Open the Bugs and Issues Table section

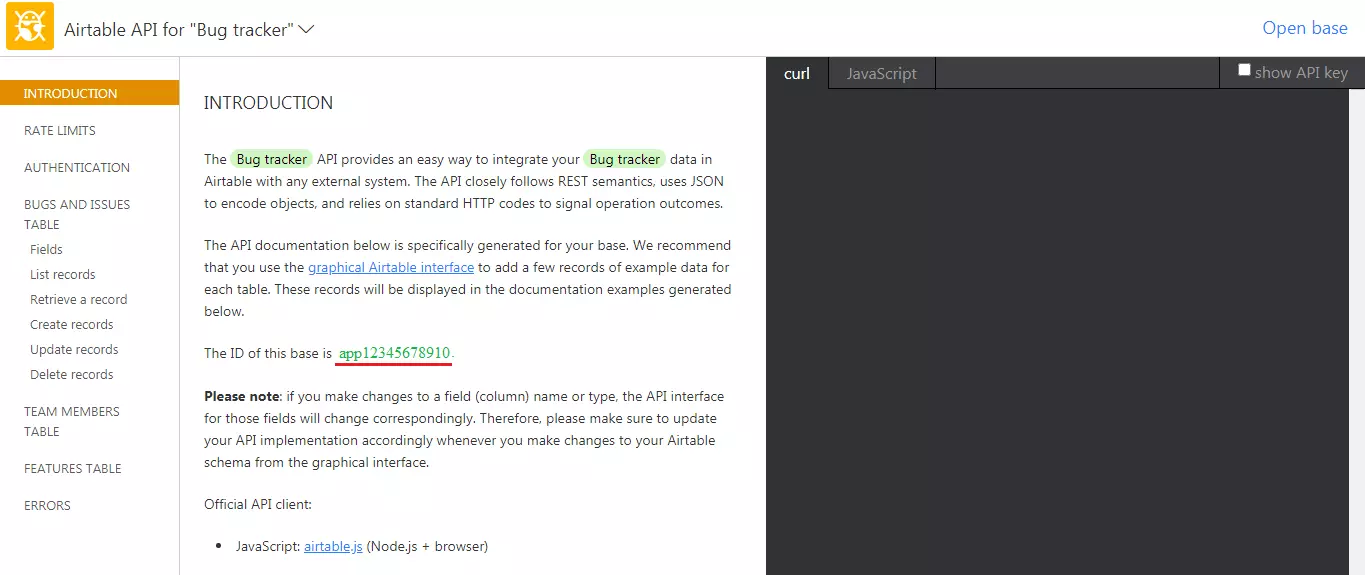[77, 214]
